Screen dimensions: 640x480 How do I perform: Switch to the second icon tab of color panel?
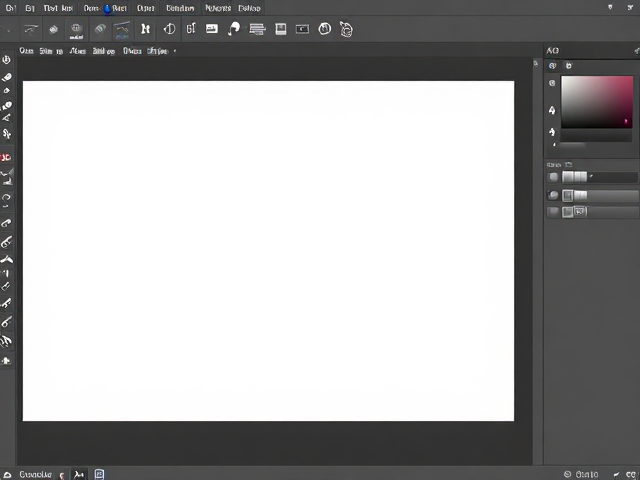click(x=569, y=66)
